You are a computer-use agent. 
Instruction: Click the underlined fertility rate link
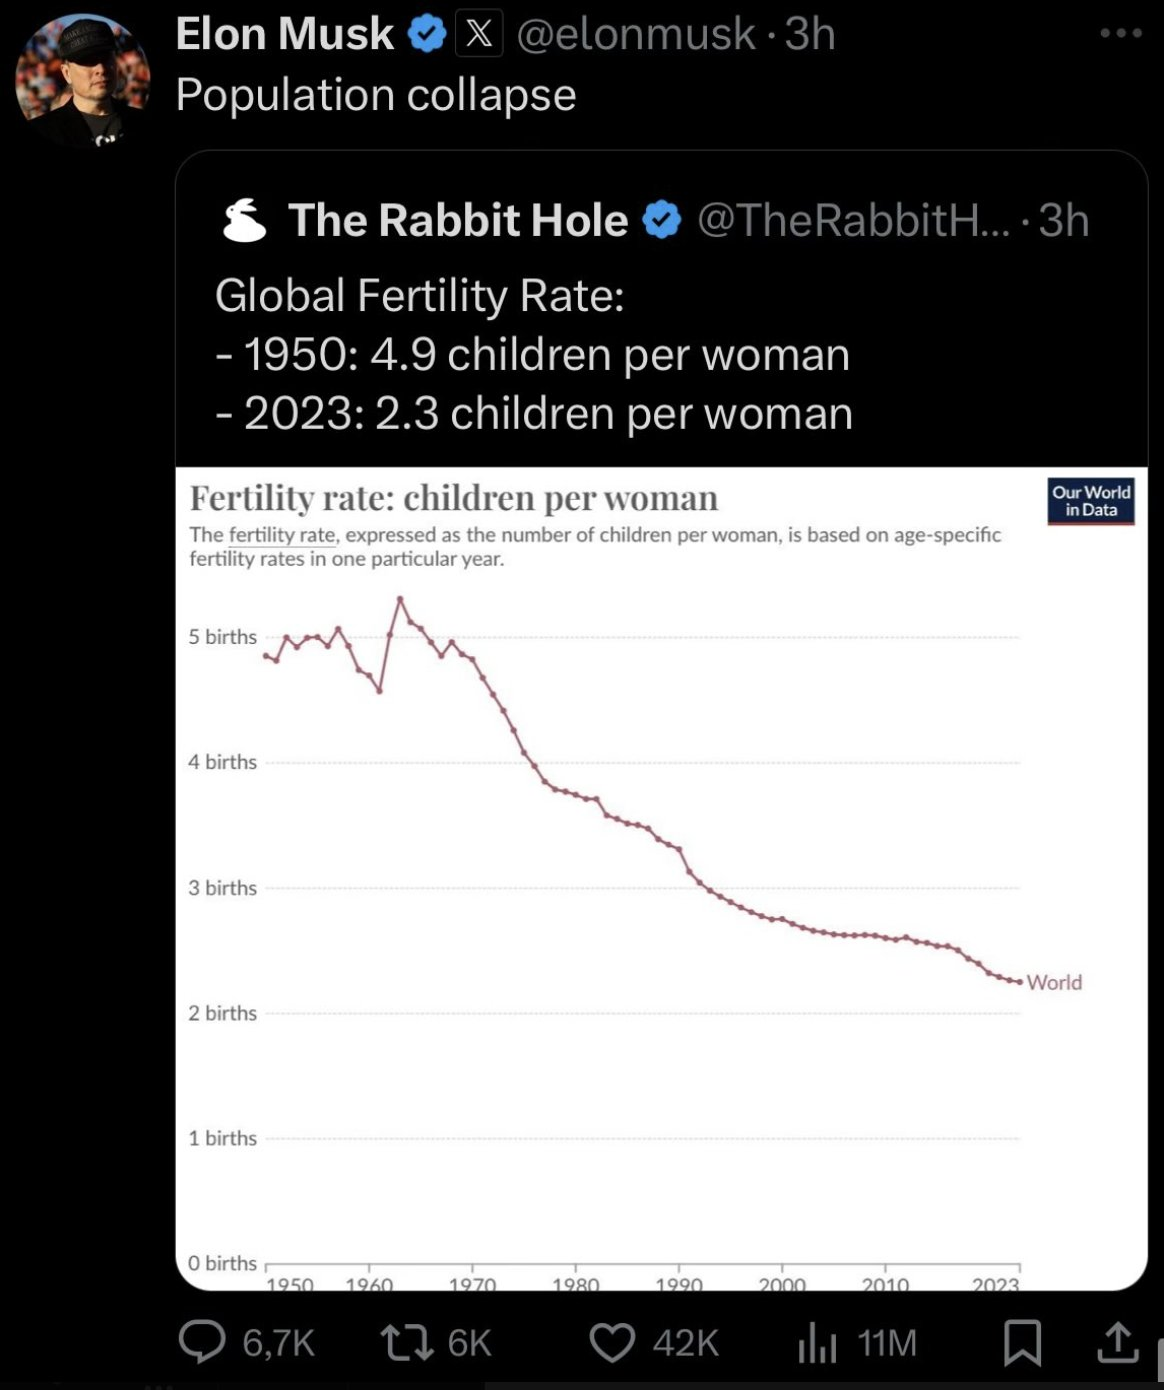point(282,535)
